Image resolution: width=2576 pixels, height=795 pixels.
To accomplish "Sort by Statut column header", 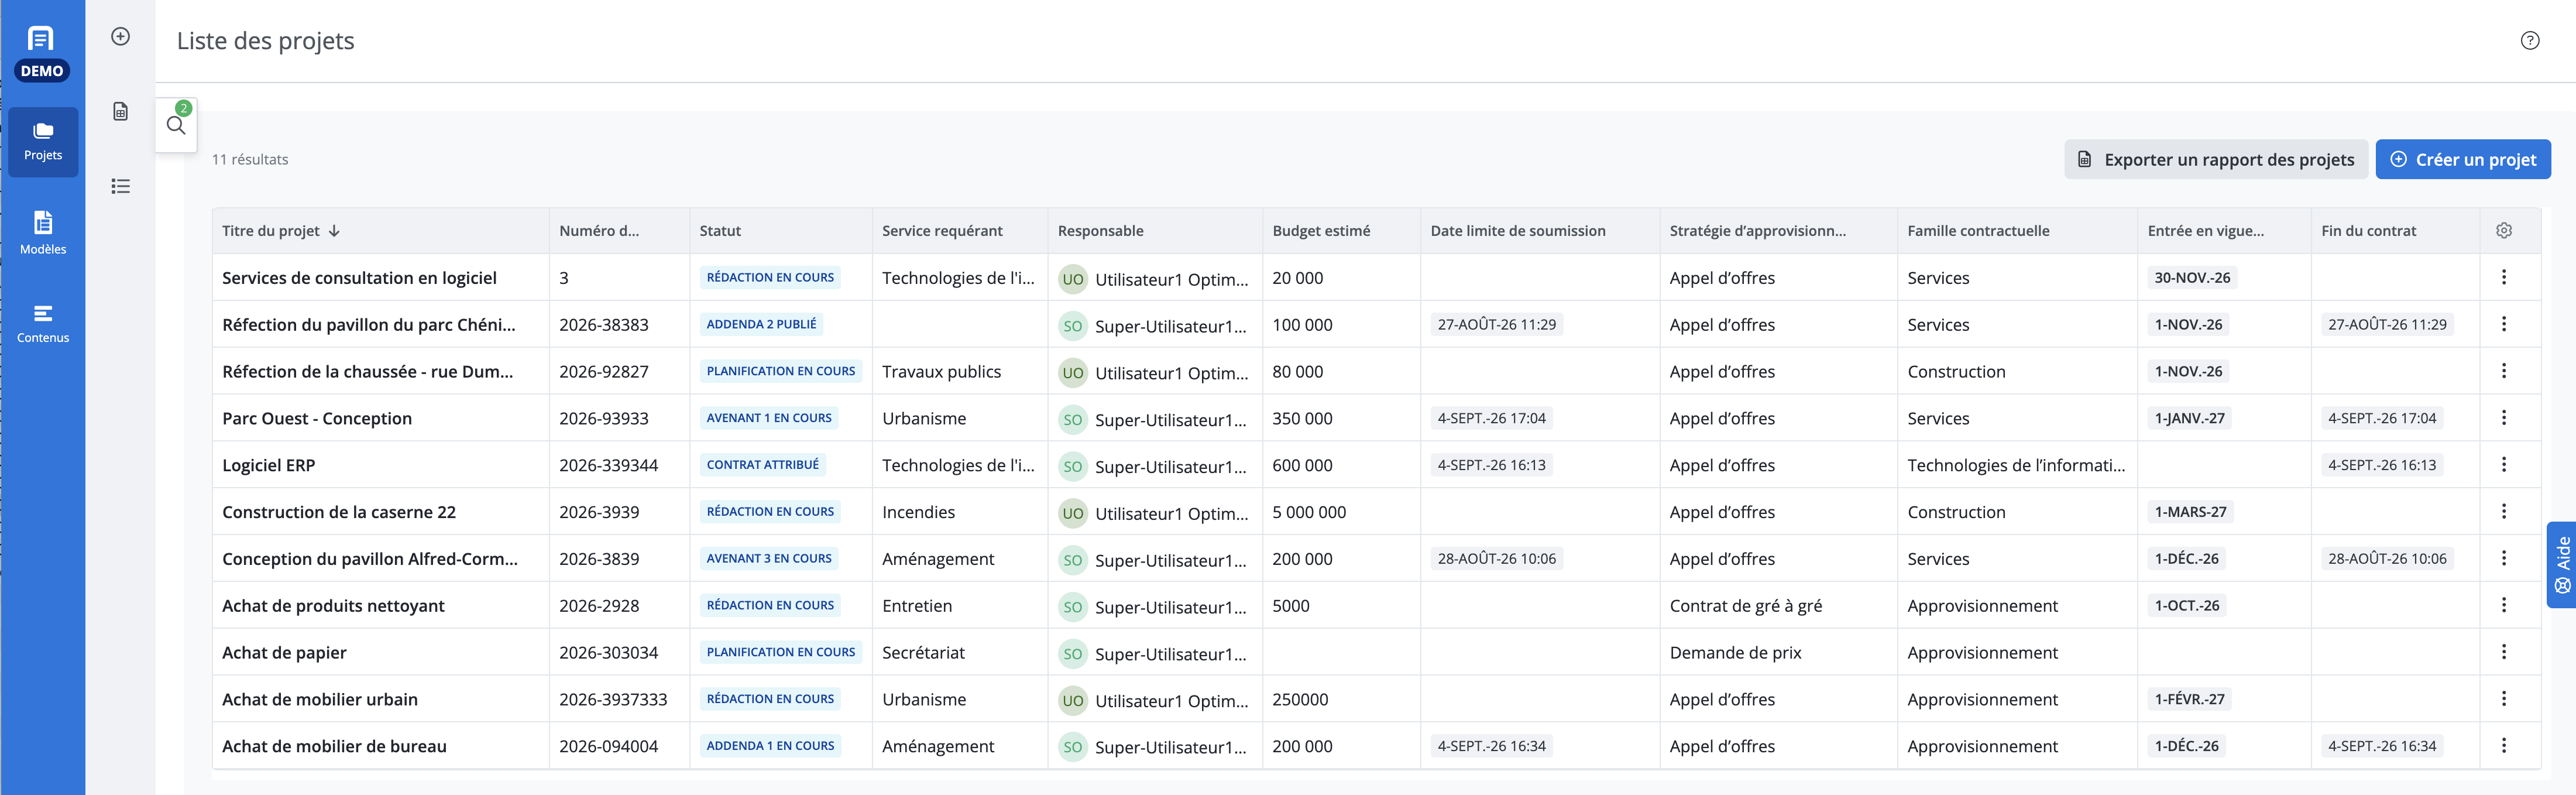I will 720,231.
